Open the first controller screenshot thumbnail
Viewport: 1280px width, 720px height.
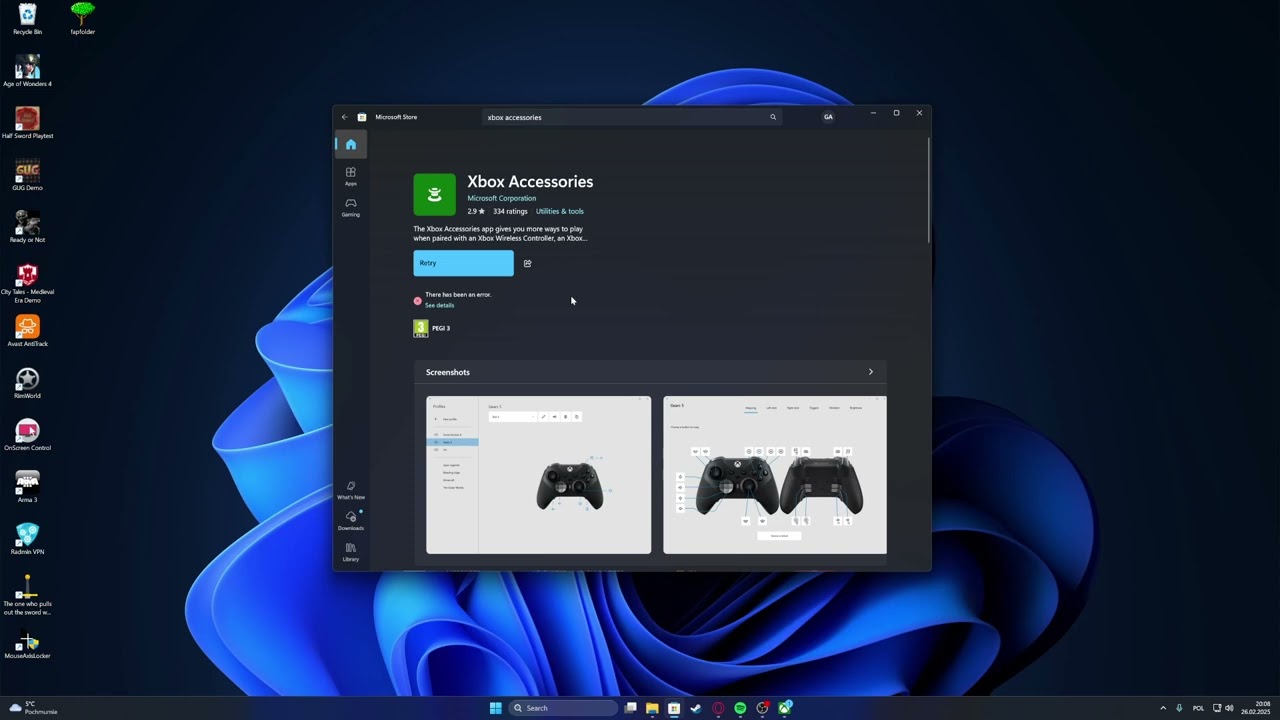coord(538,475)
